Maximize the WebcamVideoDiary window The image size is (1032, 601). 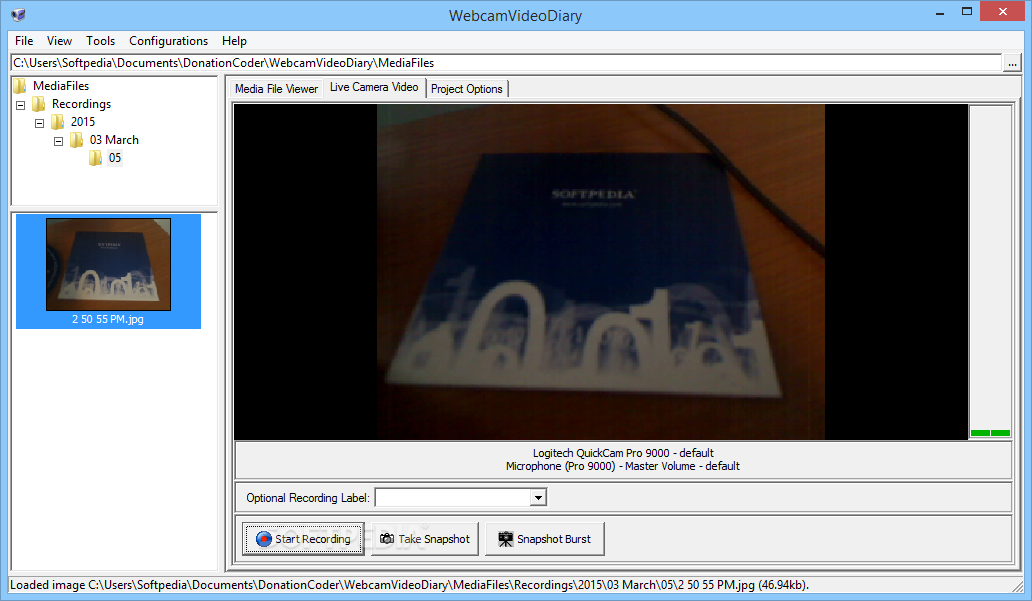[x=967, y=11]
